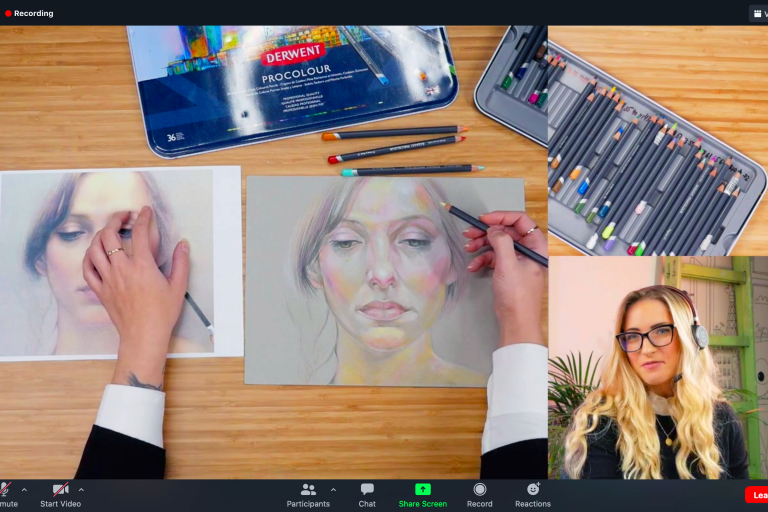Viewport: 768px width, 512px height.
Task: Click the red Leave button
Action: coord(757,495)
